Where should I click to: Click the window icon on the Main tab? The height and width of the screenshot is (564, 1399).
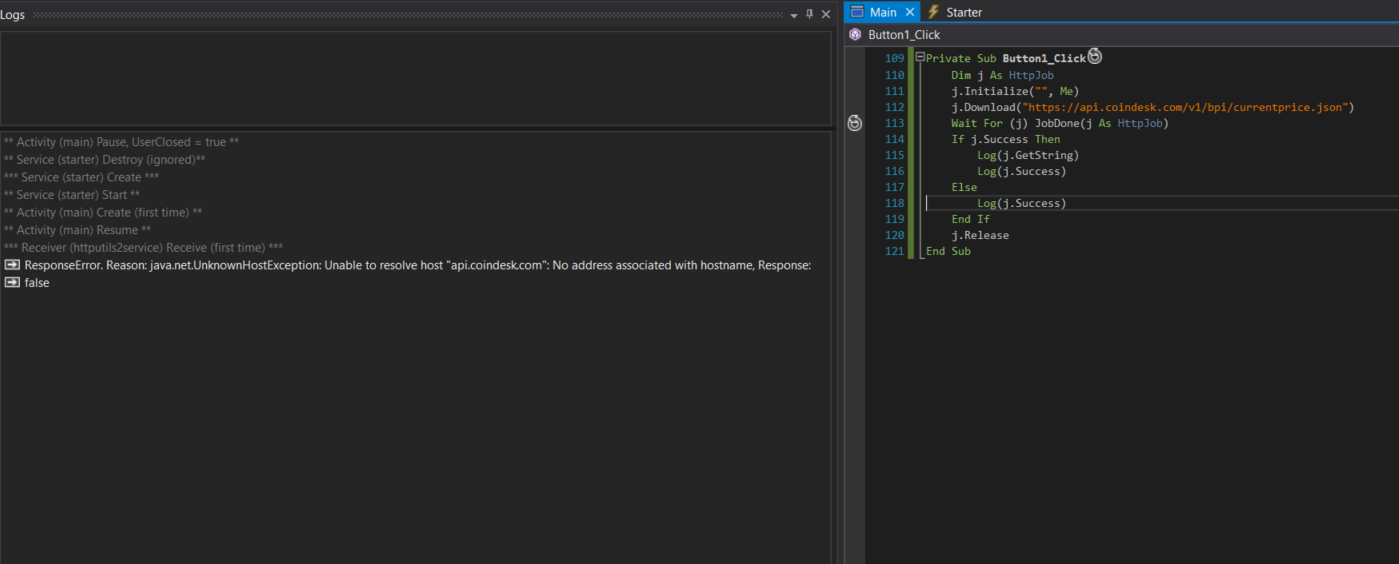point(857,12)
